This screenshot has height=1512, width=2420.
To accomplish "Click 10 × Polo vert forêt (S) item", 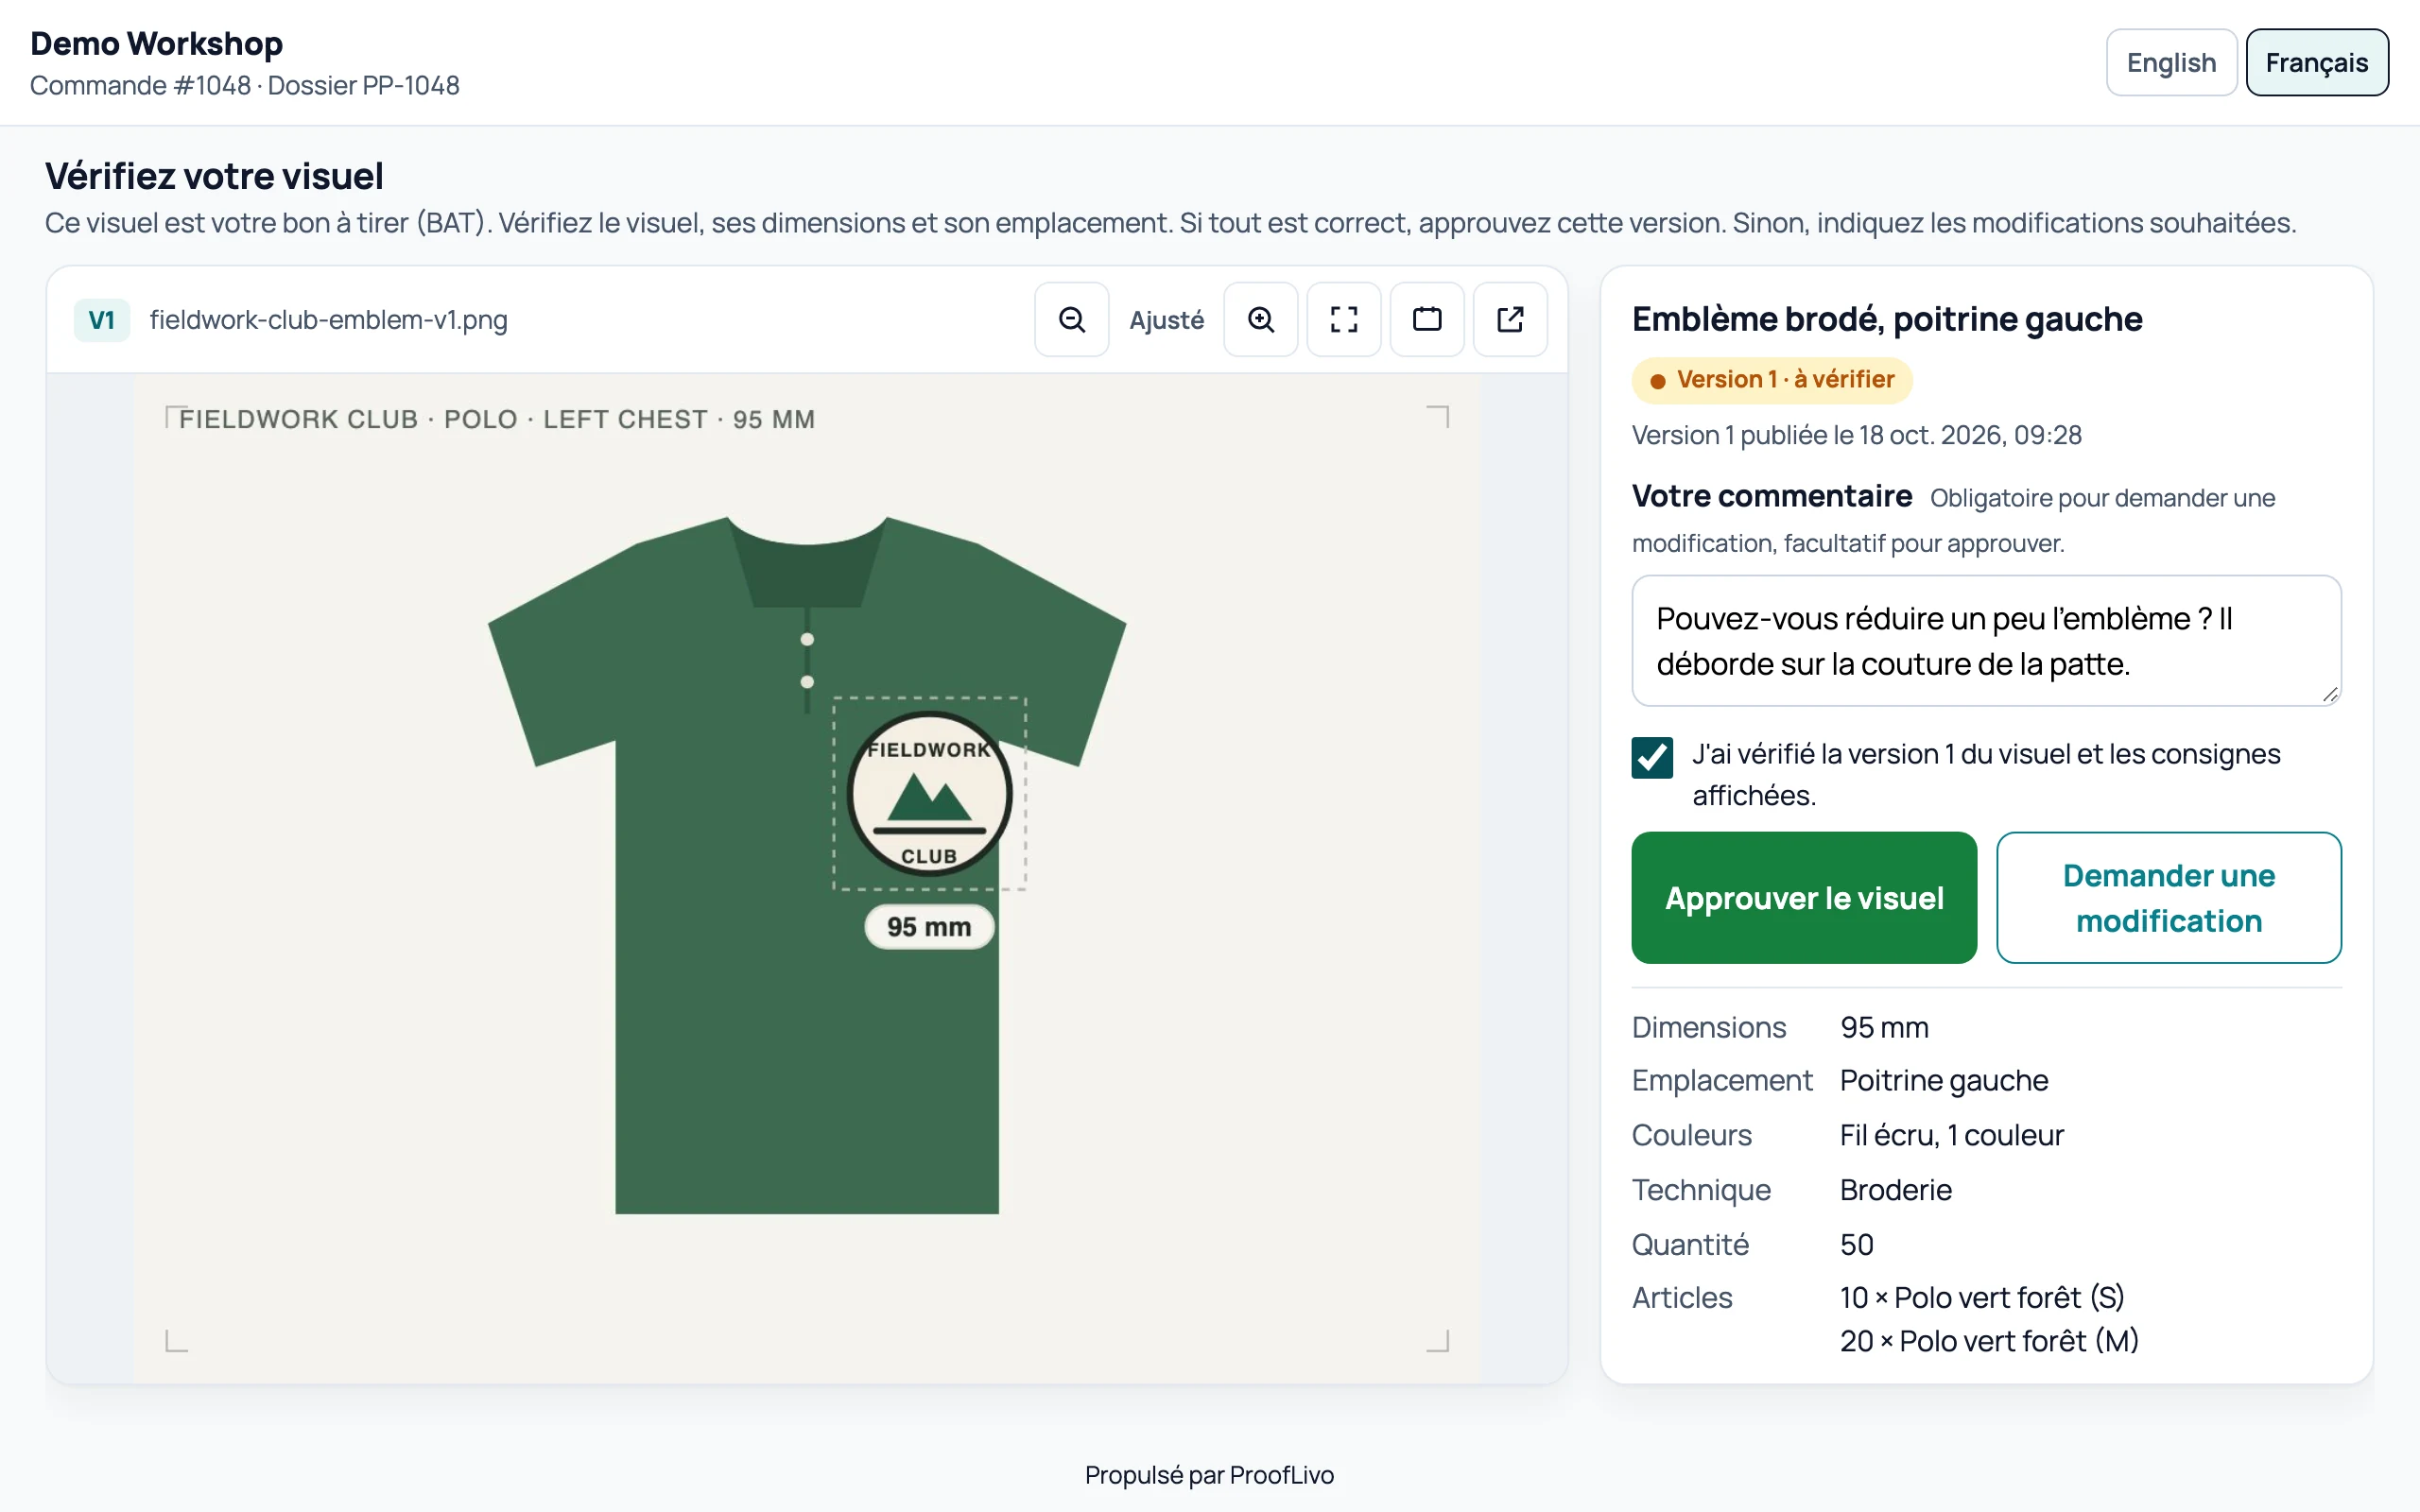I will tap(1981, 1297).
